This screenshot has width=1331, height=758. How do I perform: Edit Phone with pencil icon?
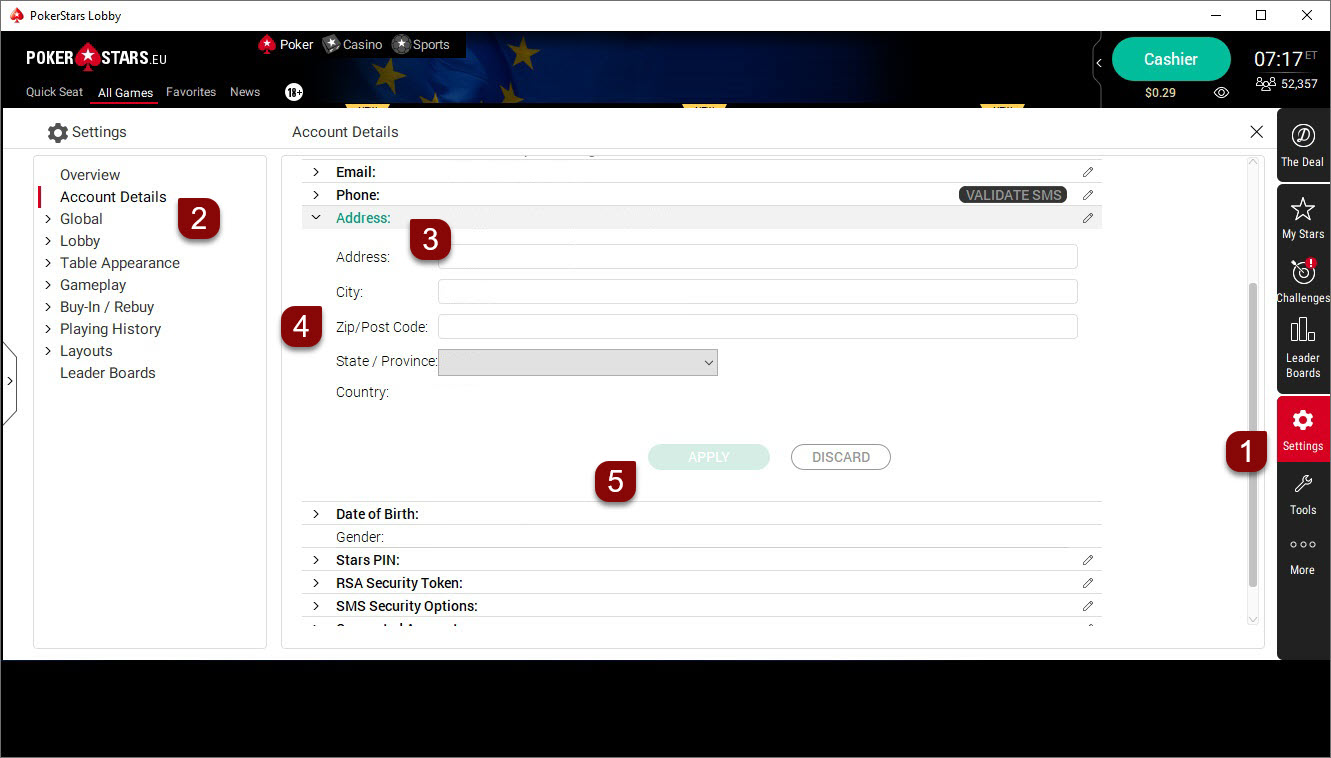pyautogui.click(x=1088, y=195)
